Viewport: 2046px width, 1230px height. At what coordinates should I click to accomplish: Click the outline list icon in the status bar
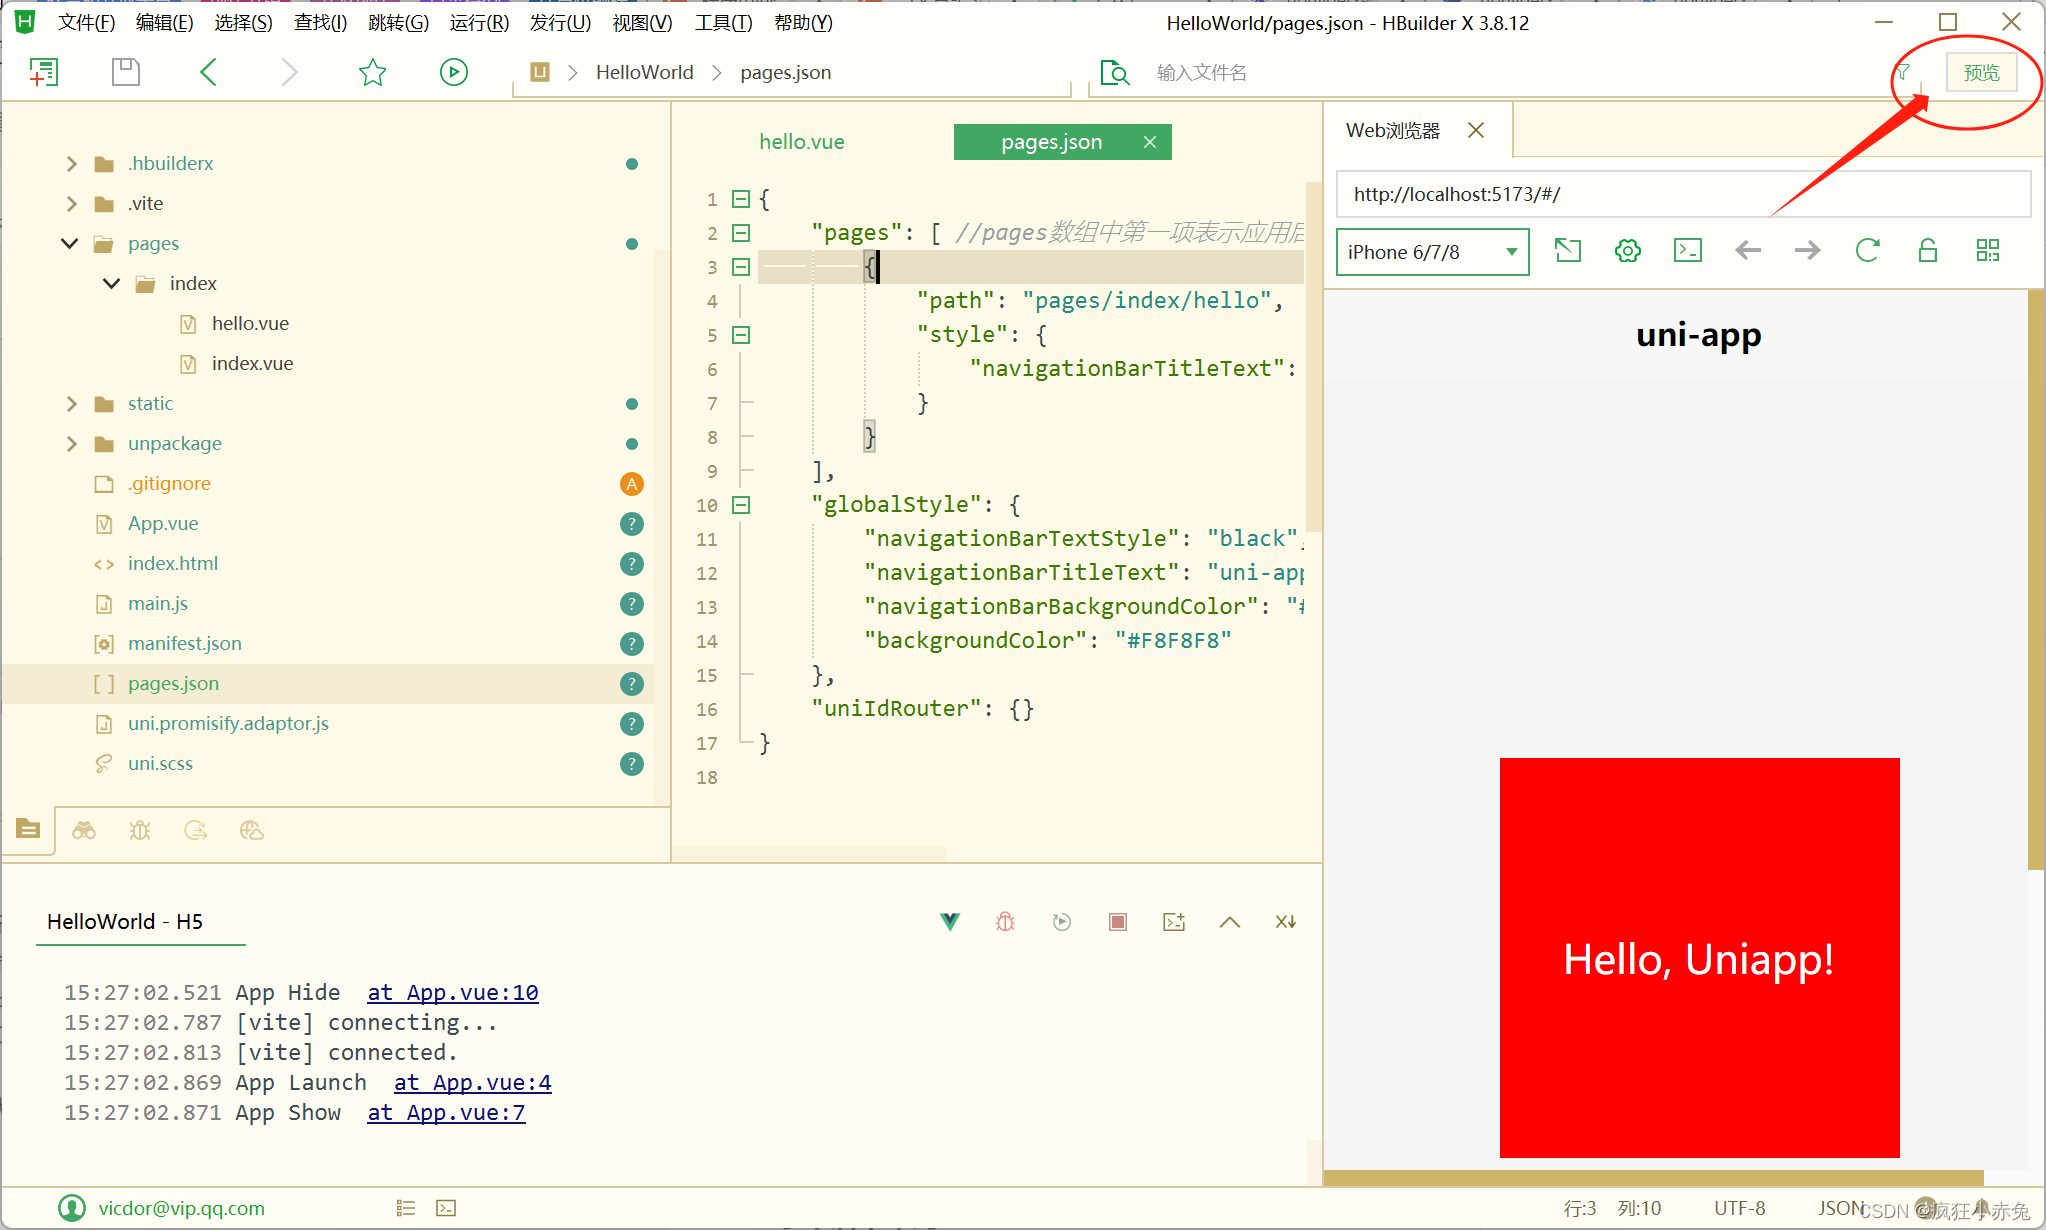pos(406,1208)
